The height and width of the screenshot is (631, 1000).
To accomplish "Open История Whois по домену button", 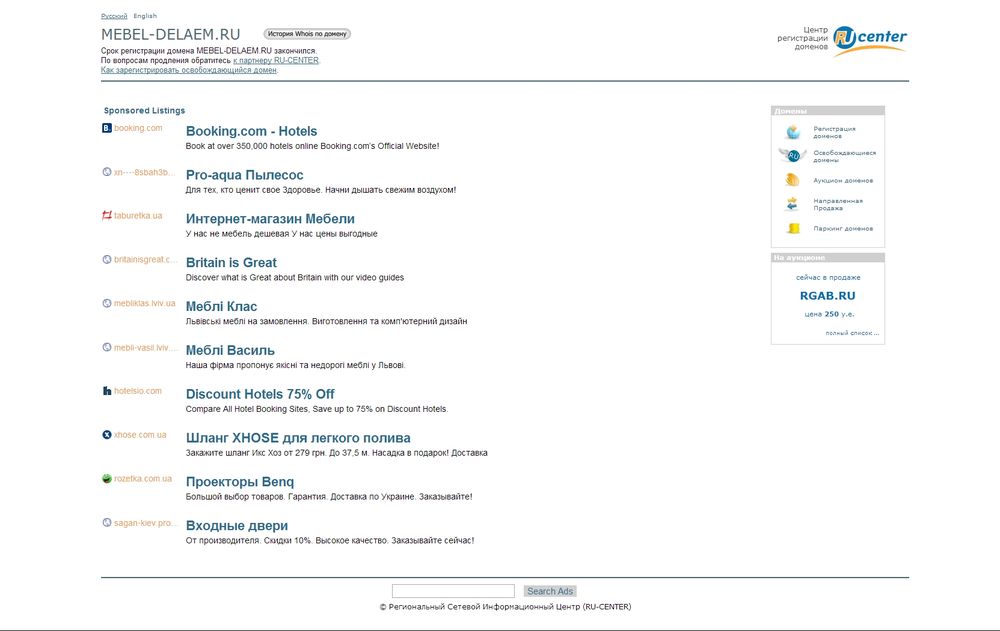I will (x=307, y=34).
